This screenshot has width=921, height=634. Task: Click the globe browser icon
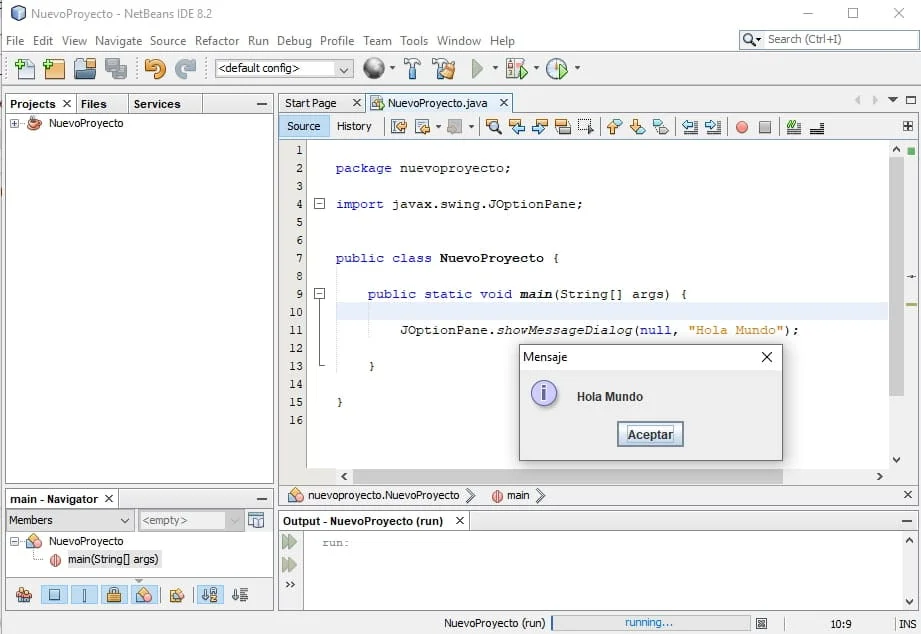click(374, 68)
